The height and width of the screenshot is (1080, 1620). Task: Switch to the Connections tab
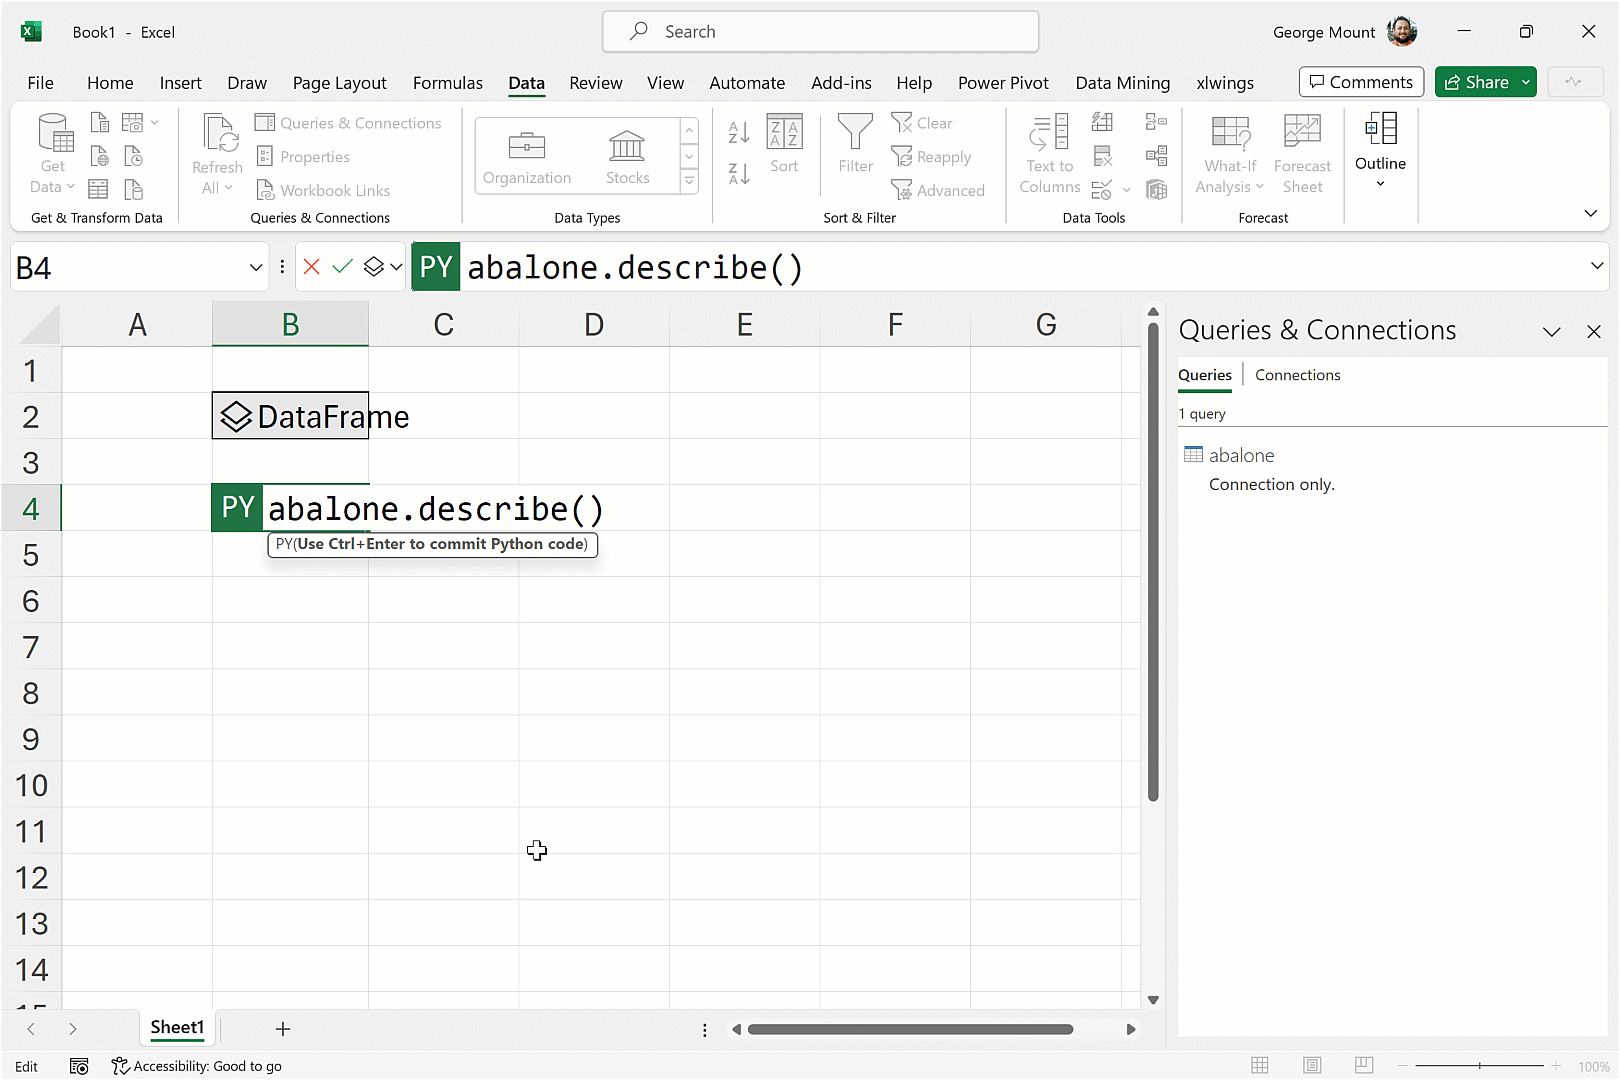click(x=1297, y=375)
